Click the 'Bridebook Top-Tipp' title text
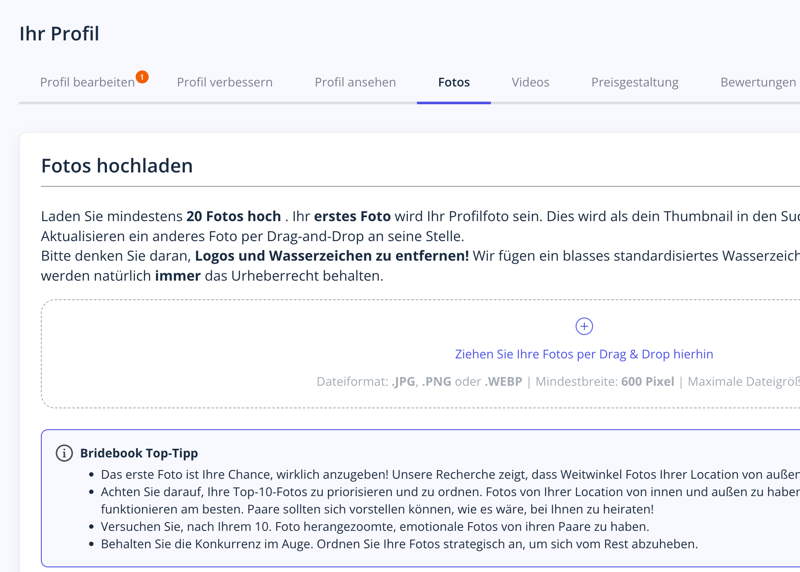The width and height of the screenshot is (800, 572). pyautogui.click(x=139, y=453)
